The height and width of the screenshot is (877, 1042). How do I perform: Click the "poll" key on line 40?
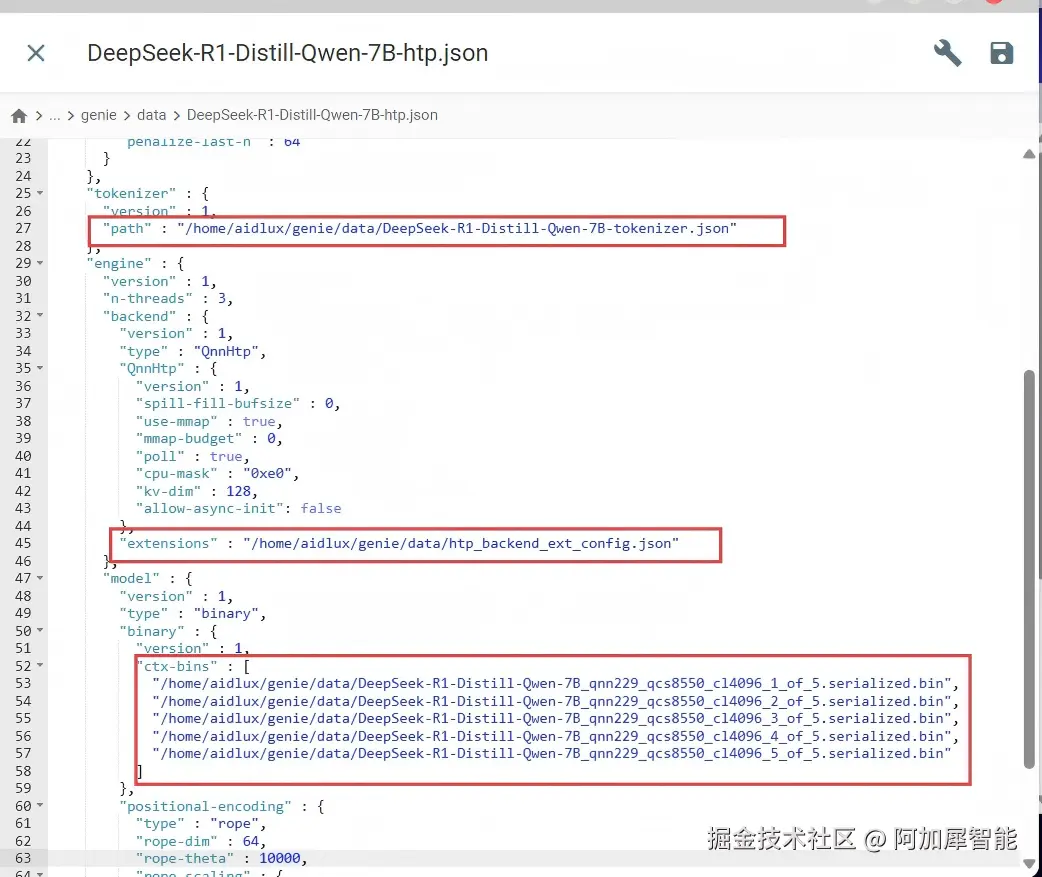160,456
